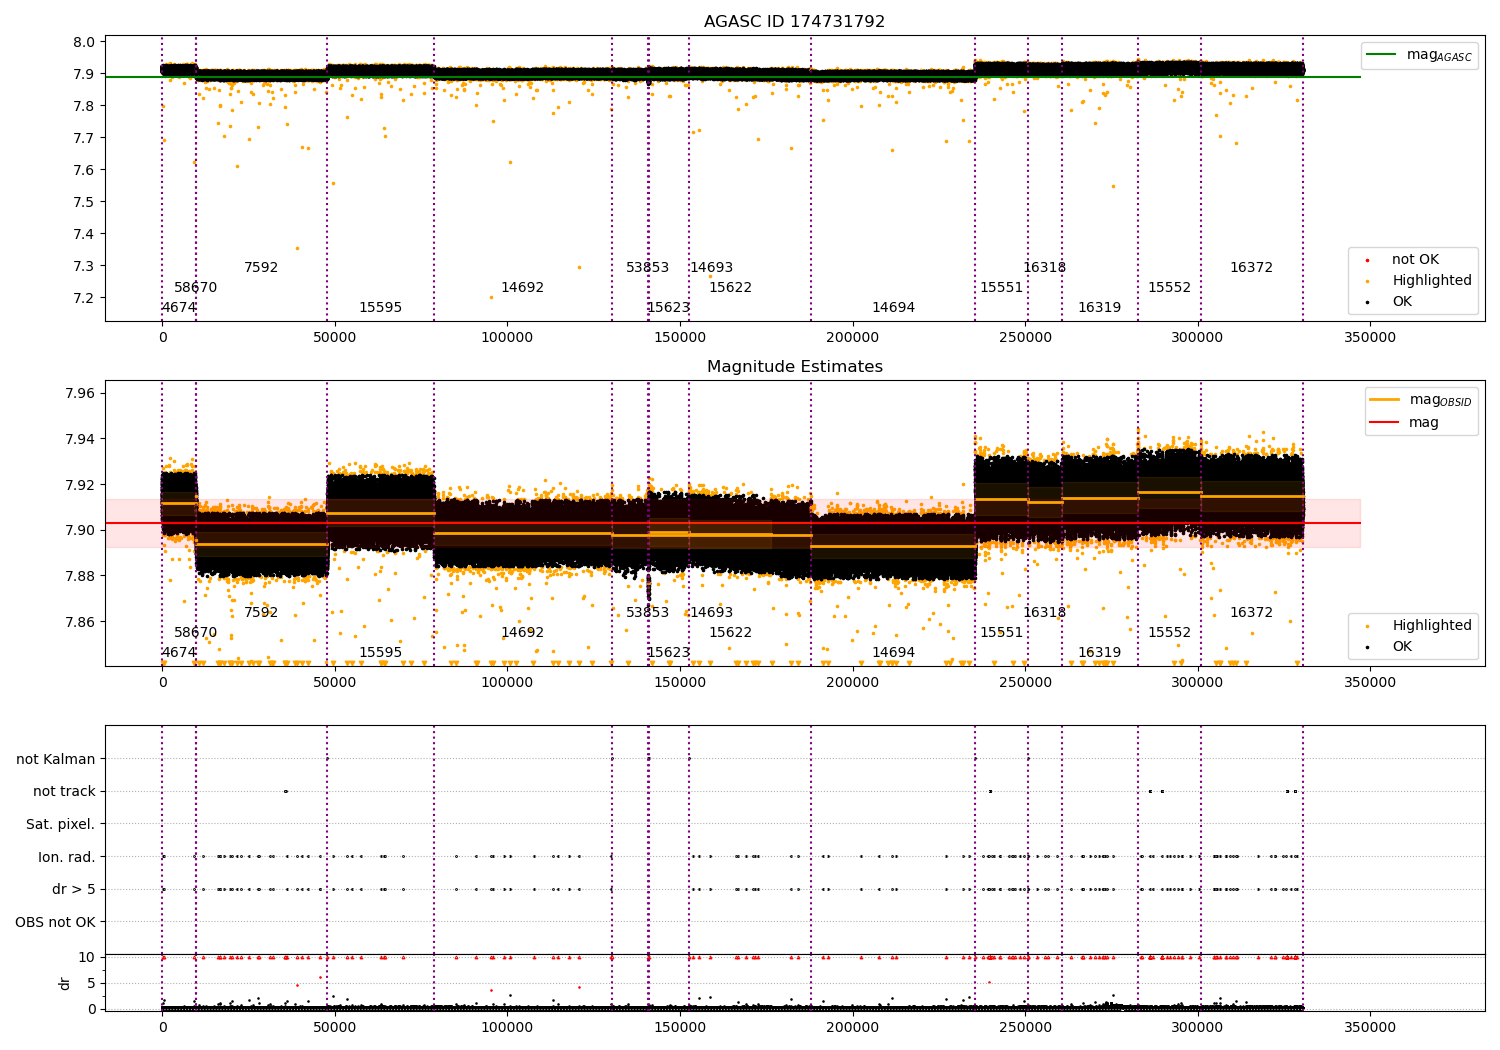Click the 200000 x-axis tick in middle plot
Image resolution: width=1500 pixels, height=1050 pixels.
pos(852,683)
